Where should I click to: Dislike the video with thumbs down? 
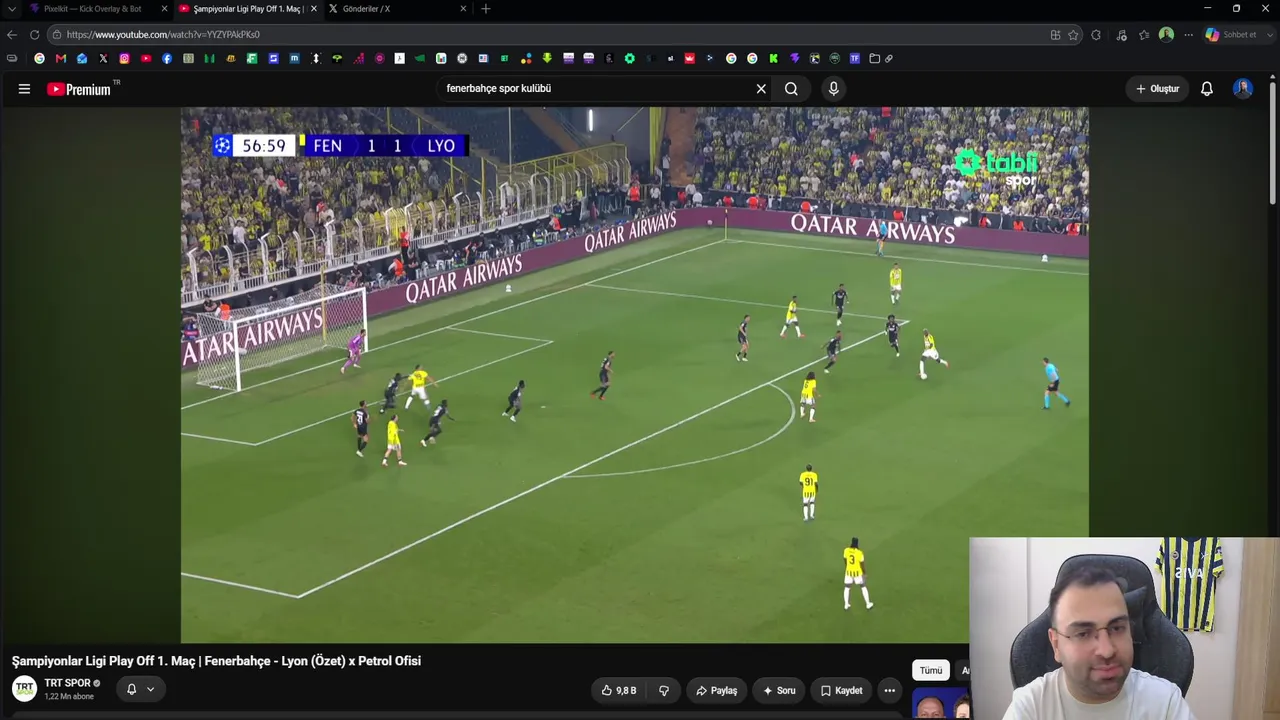(663, 690)
